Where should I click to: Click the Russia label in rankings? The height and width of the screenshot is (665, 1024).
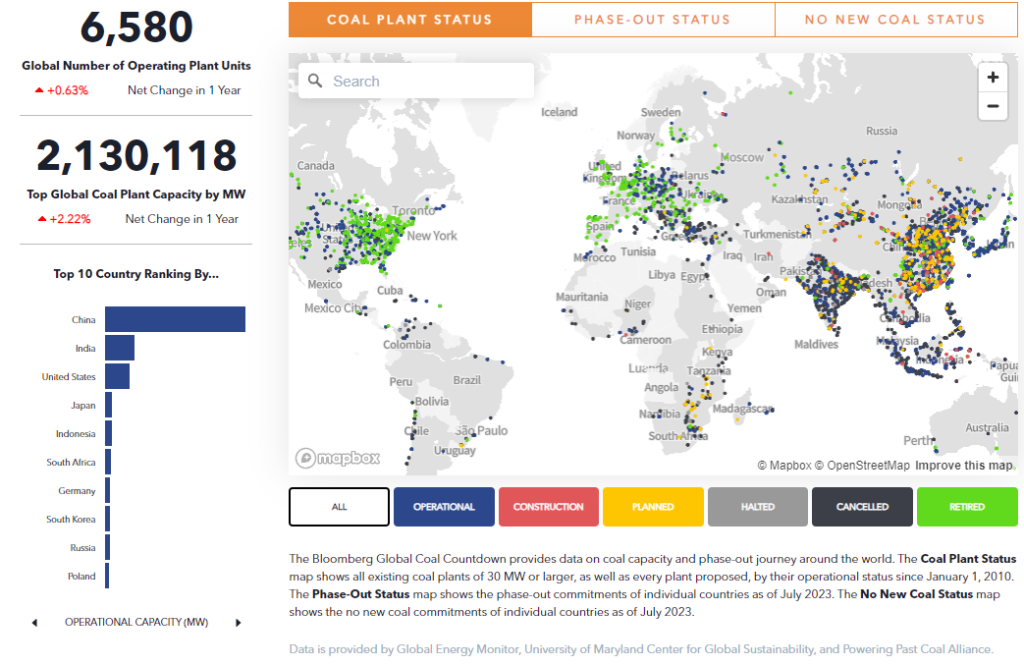pos(83,547)
